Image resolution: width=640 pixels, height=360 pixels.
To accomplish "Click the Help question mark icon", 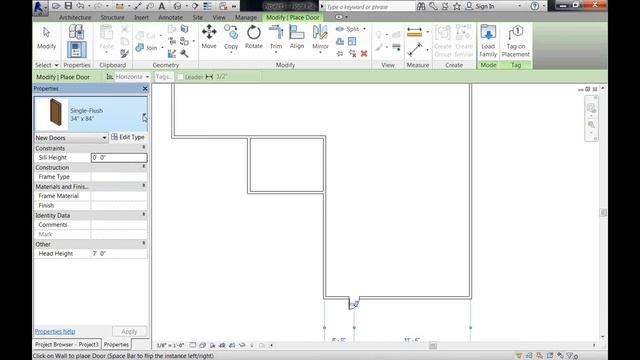I will (x=535, y=6).
